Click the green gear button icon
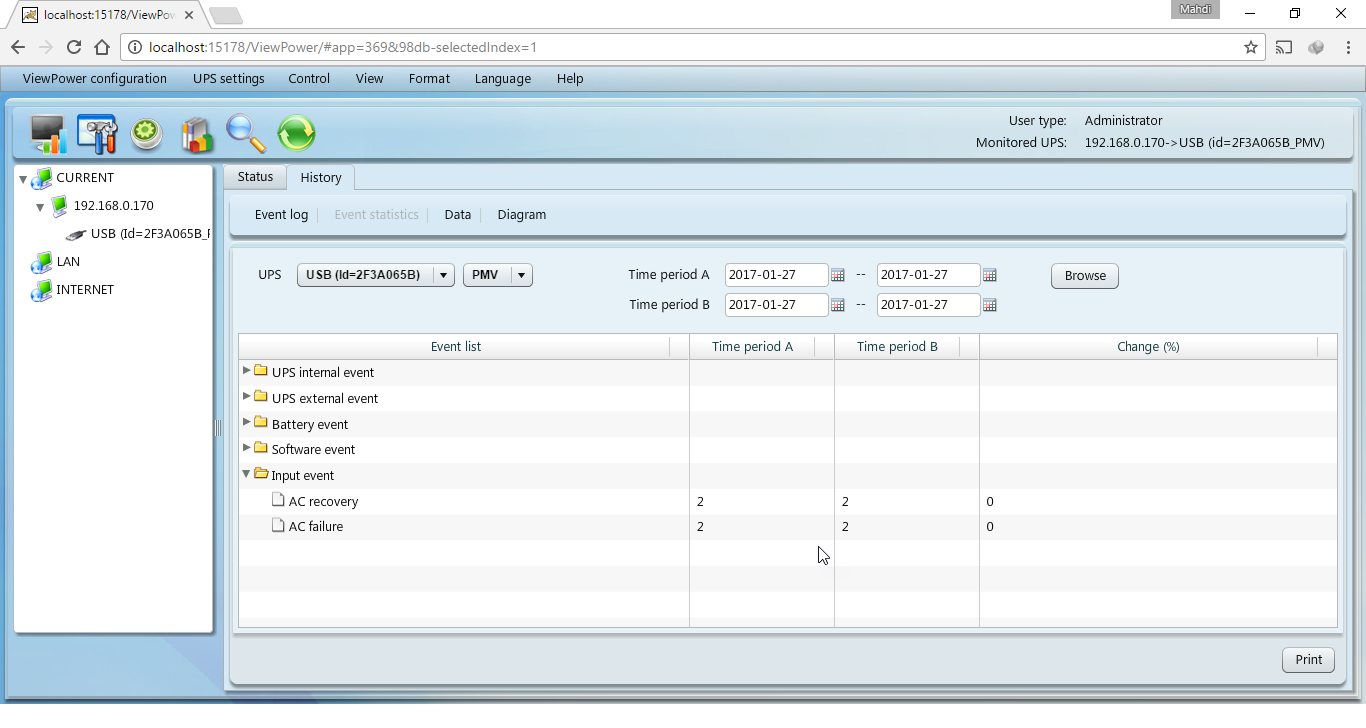This screenshot has width=1366, height=728. (x=147, y=134)
